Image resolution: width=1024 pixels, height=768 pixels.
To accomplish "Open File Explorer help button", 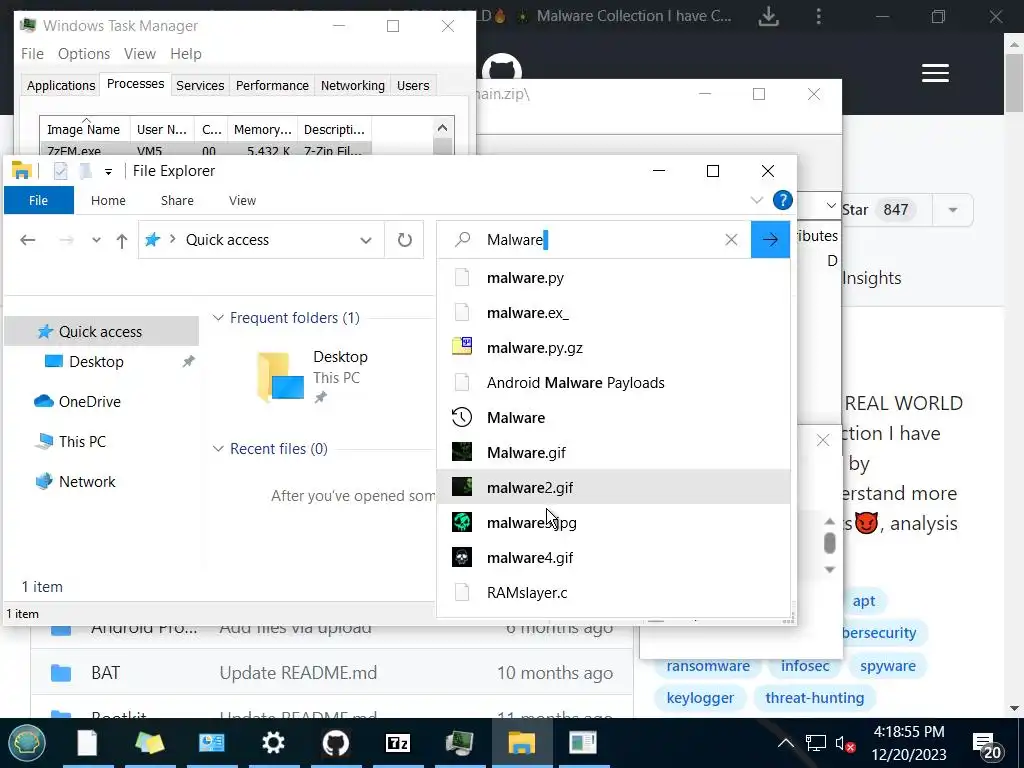I will pyautogui.click(x=782, y=200).
